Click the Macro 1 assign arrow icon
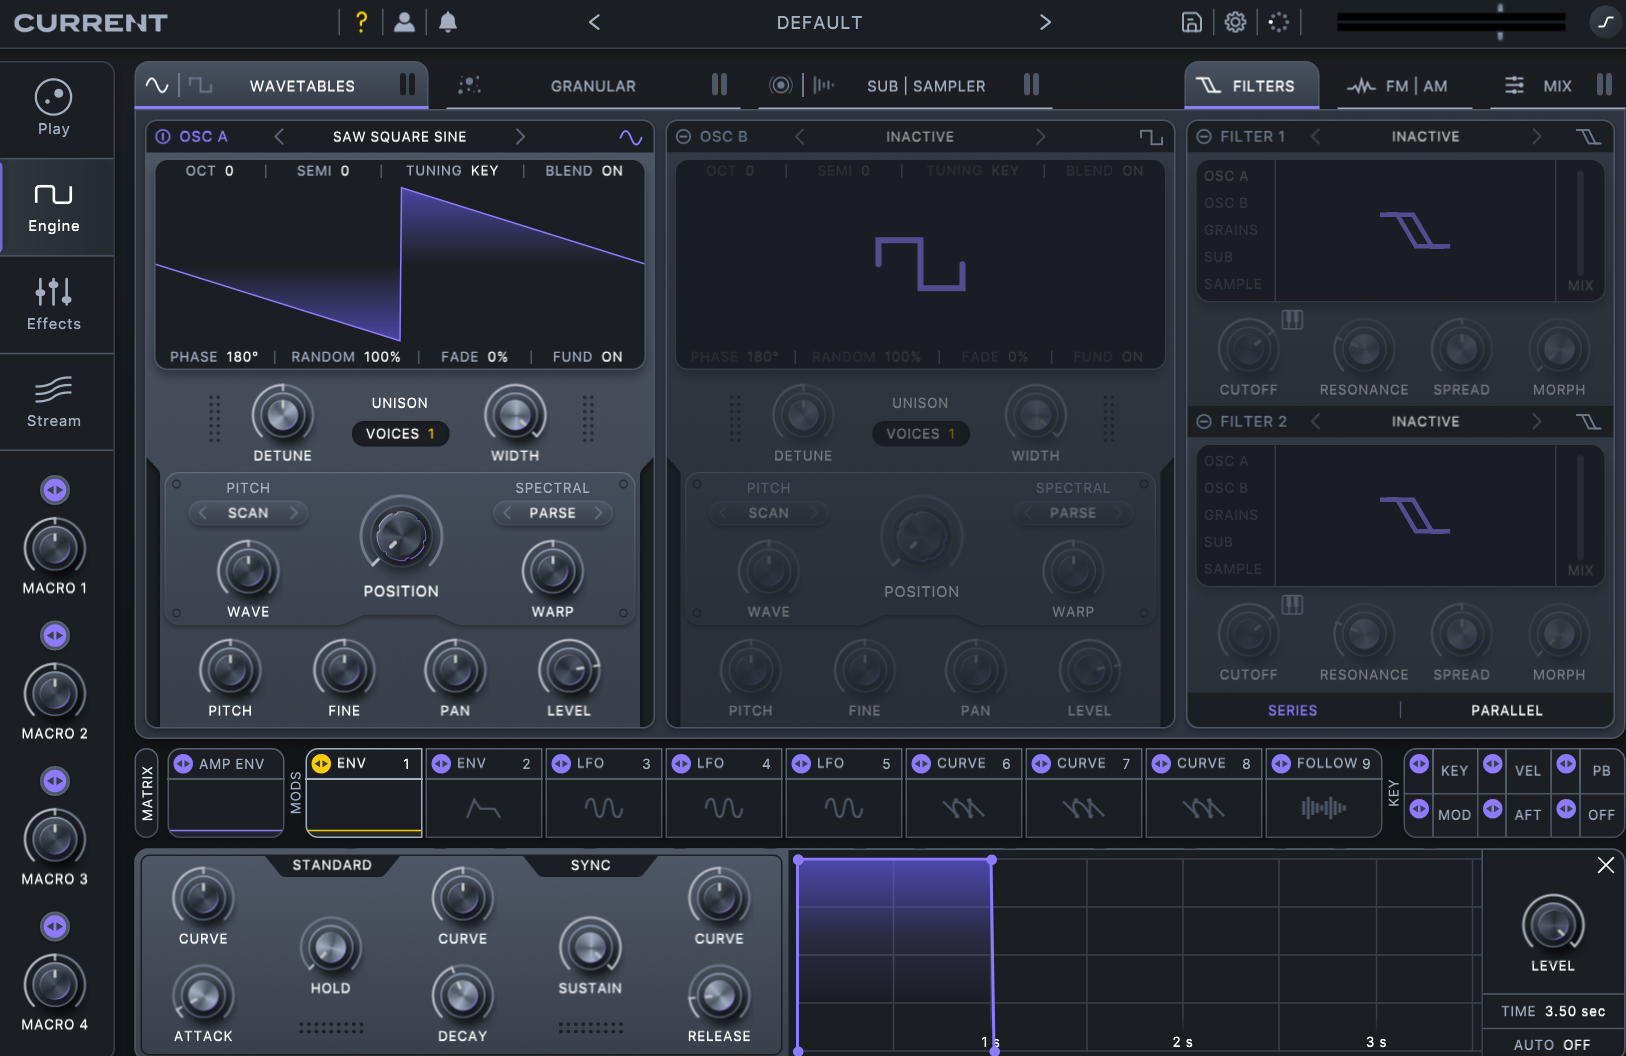Screen dimensions: 1626x1056 55,490
